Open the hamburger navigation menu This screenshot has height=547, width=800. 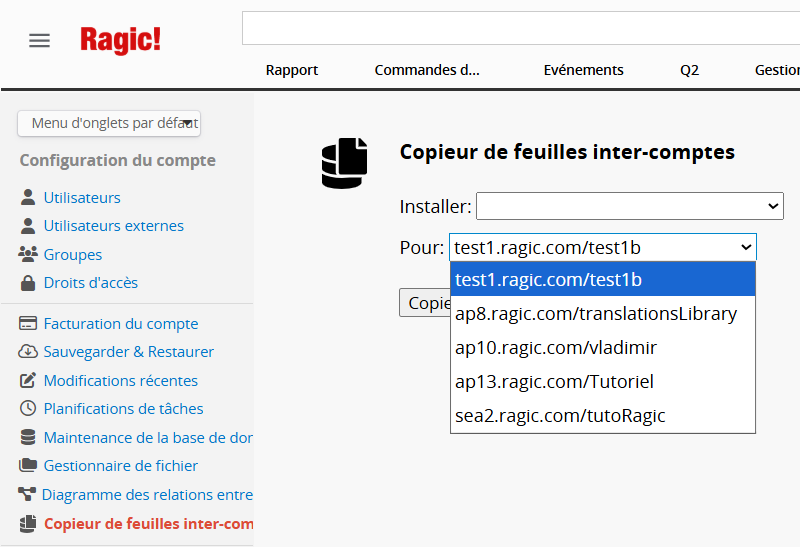pyautogui.click(x=39, y=41)
